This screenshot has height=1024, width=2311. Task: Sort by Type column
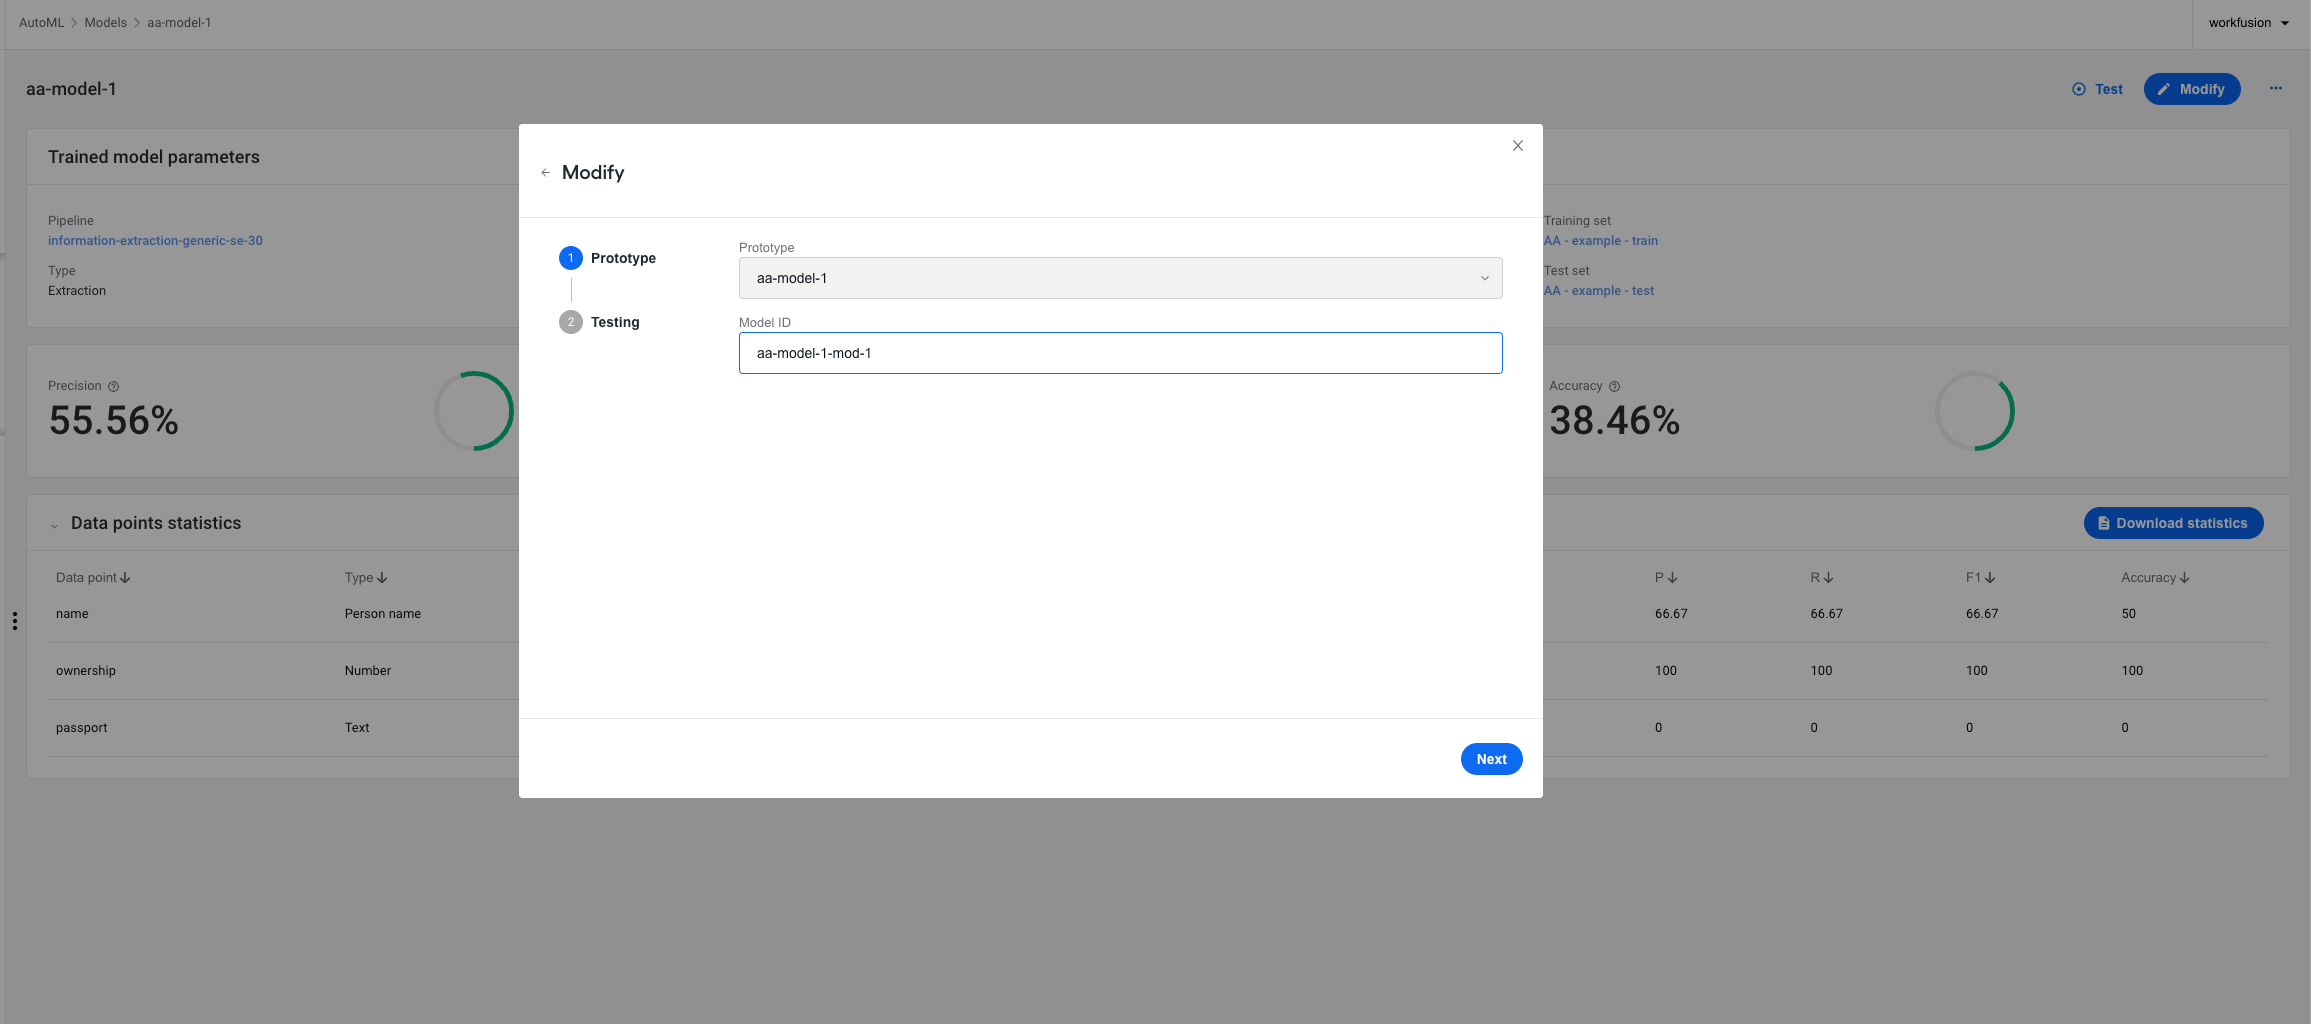tap(366, 578)
